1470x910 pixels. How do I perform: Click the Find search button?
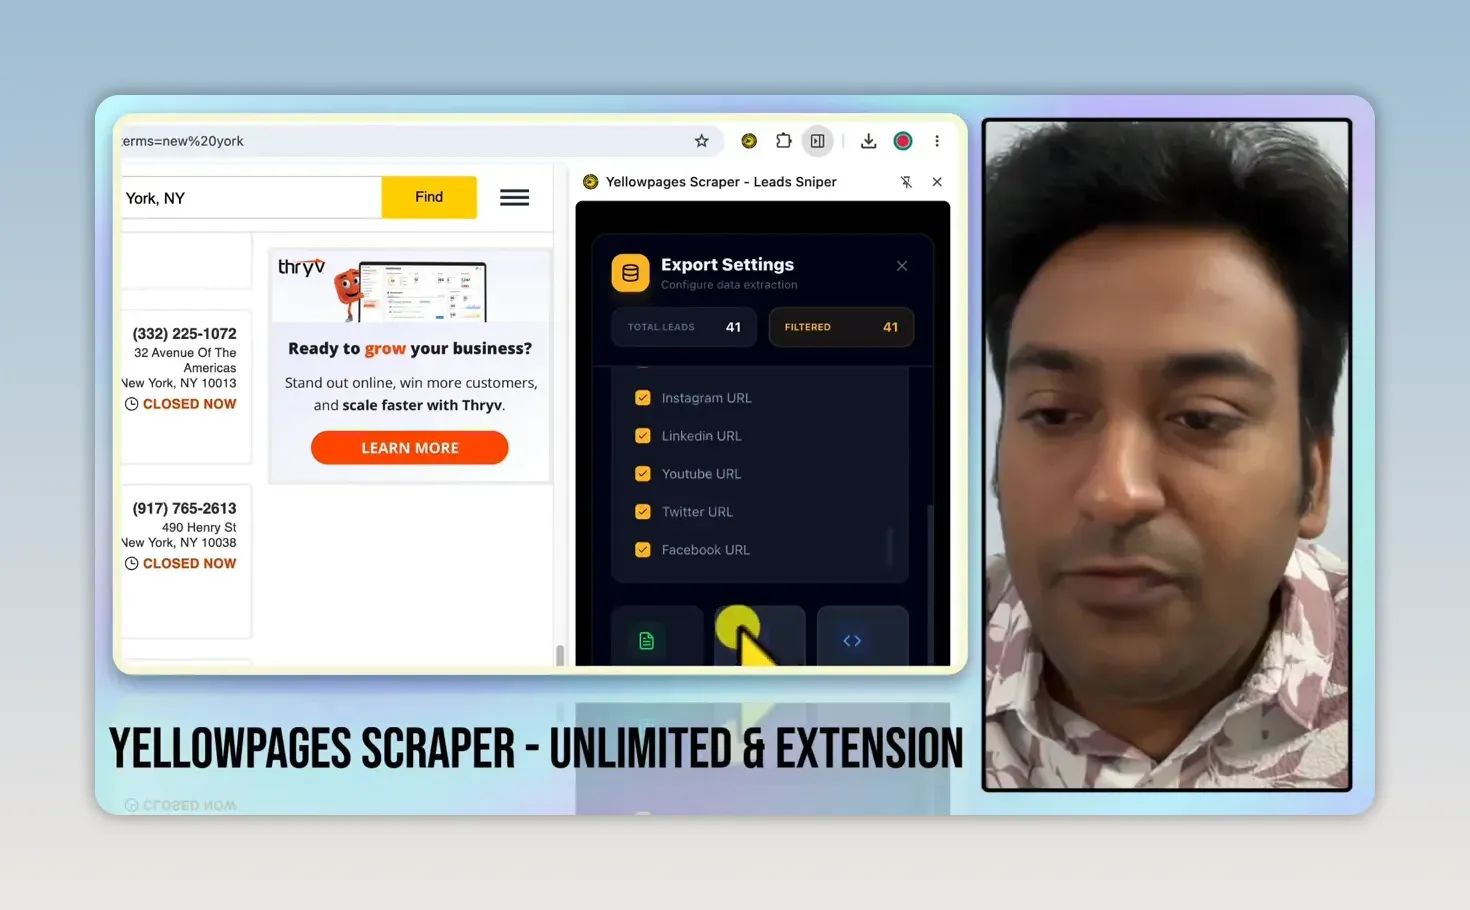tap(429, 197)
